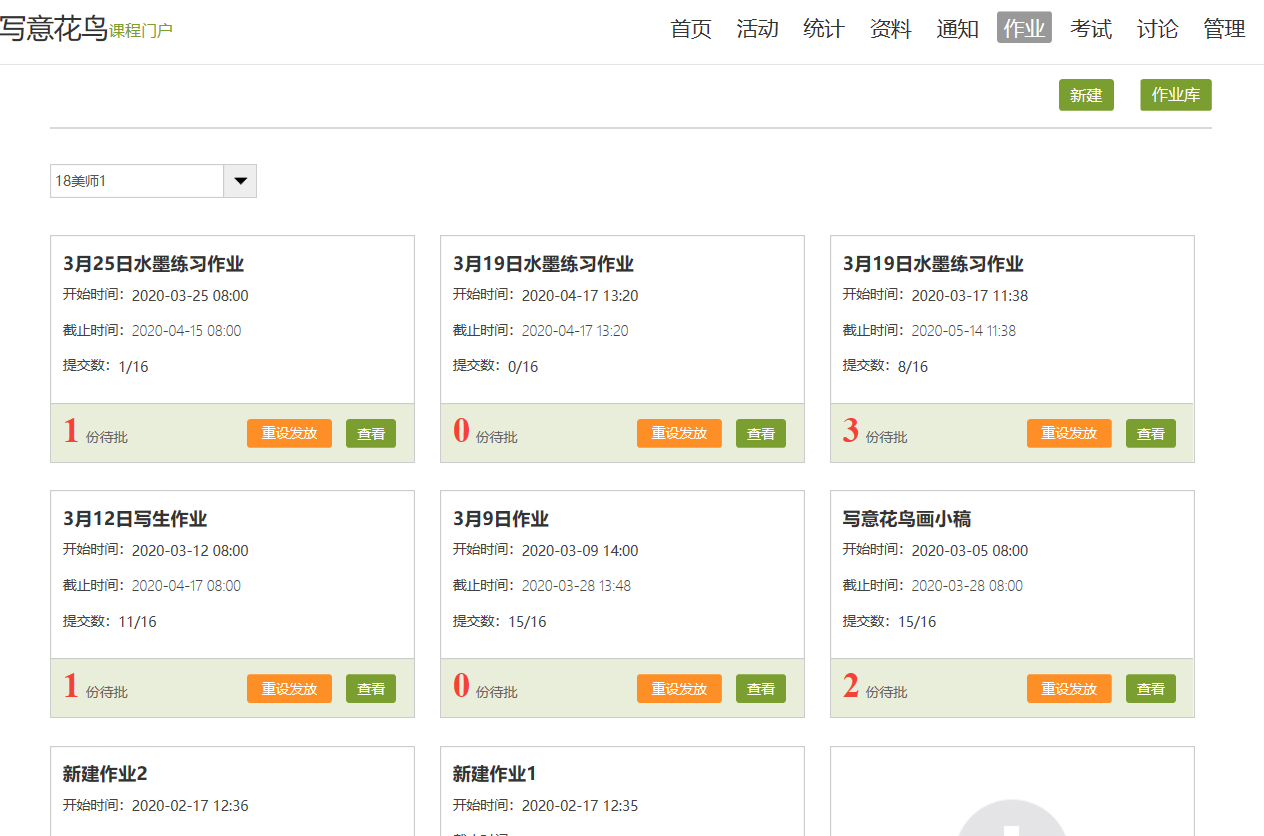
Task: Click 重设发放 on the 3月9日作业 card
Action: click(679, 689)
